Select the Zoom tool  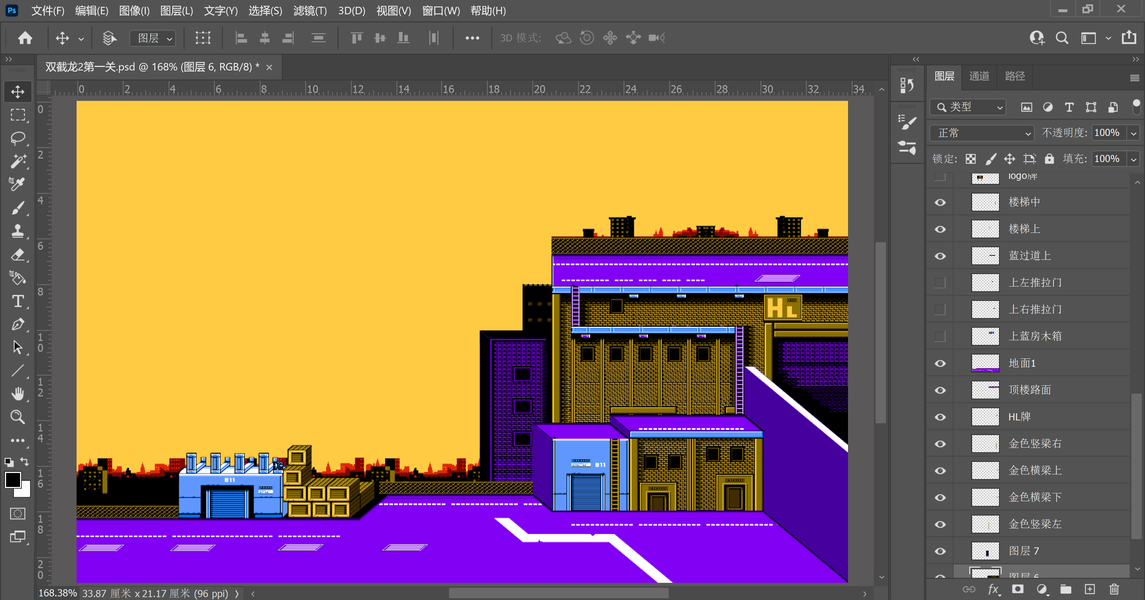18,417
